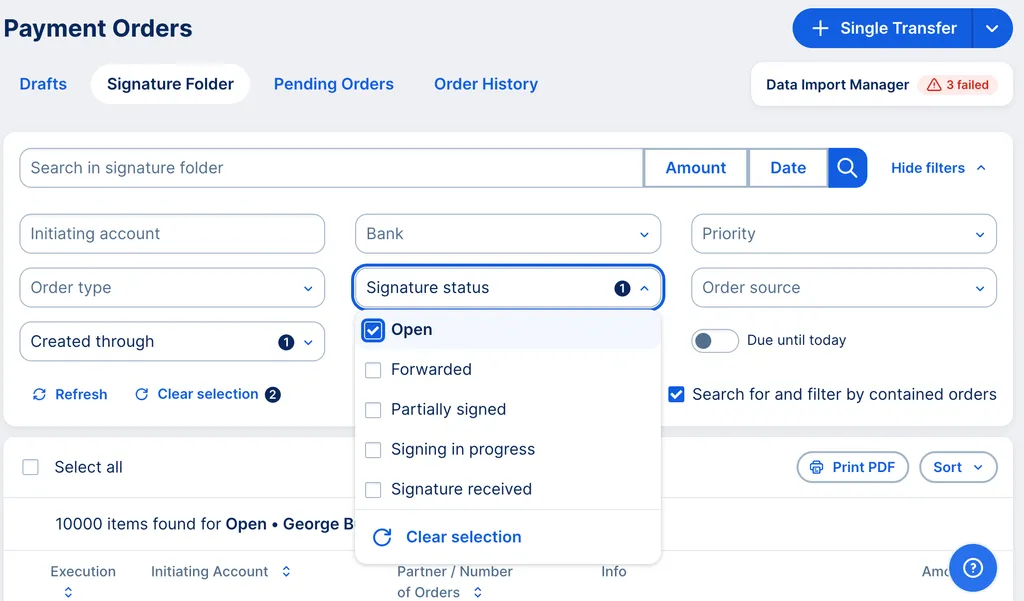Expand the Priority dropdown
Screen dimensions: 1024x601
(843, 233)
